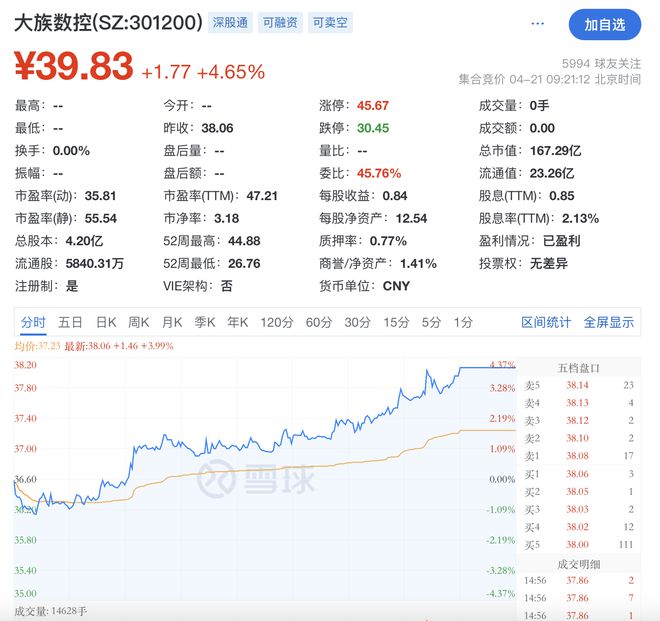Click the 总市值 value 167.29亿
The image size is (660, 621).
556,151
